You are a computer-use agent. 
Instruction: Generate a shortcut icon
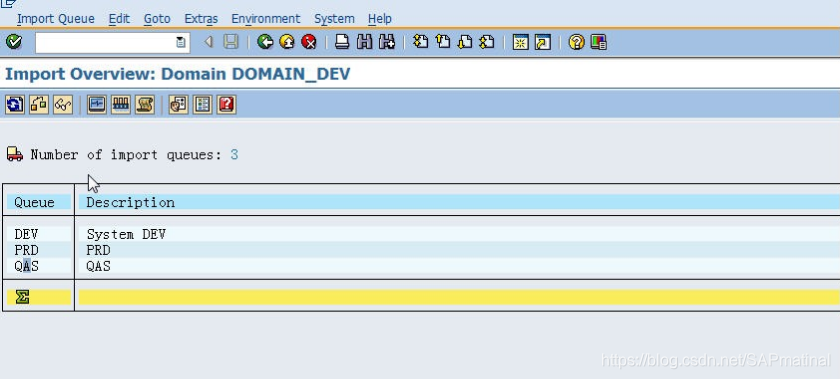point(543,42)
